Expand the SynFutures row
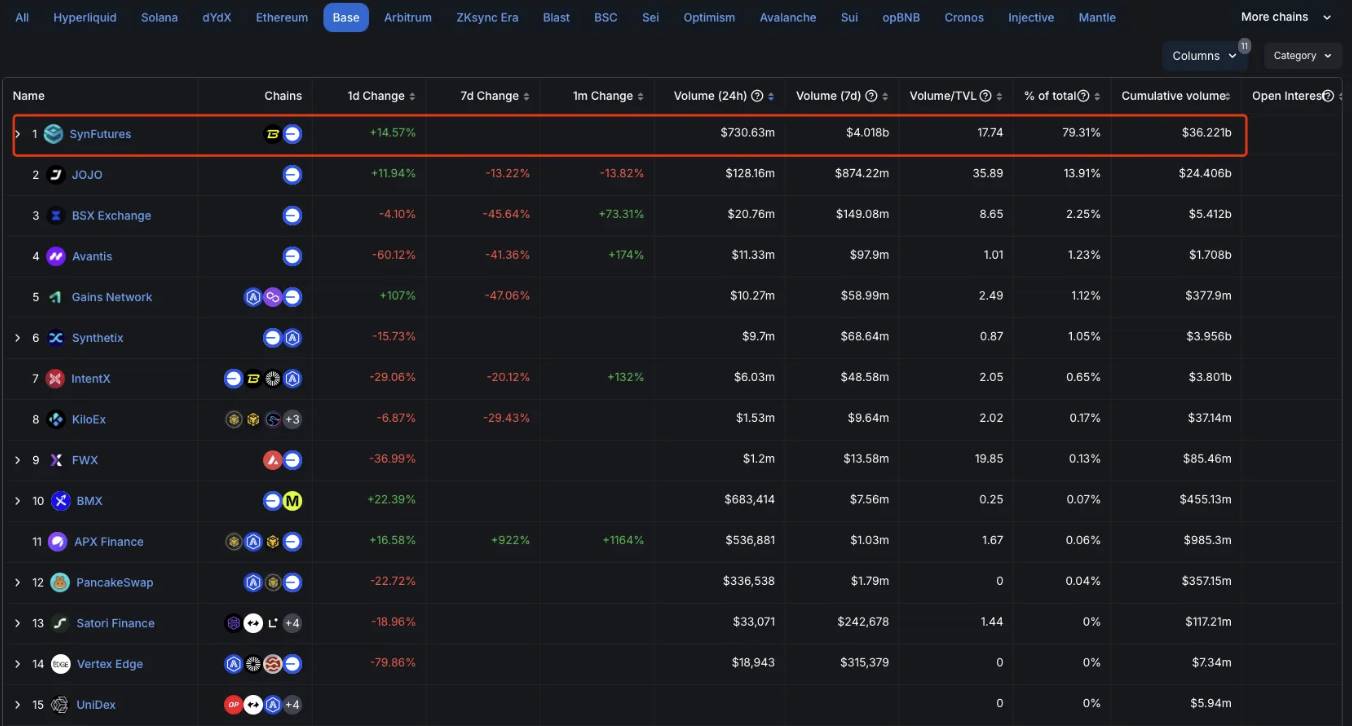The height and width of the screenshot is (726, 1352). click(x=17, y=134)
